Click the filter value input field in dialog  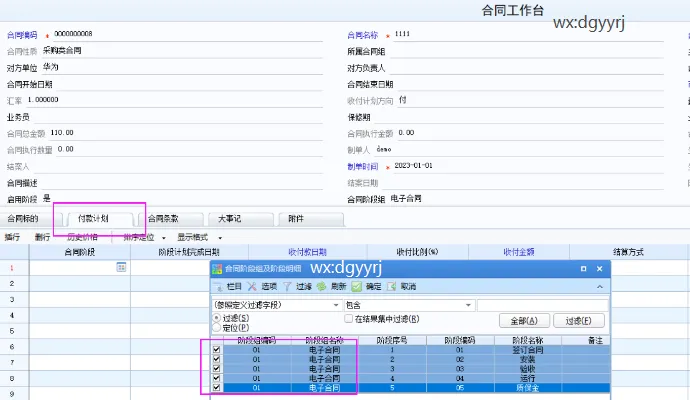pyautogui.click(x=543, y=305)
